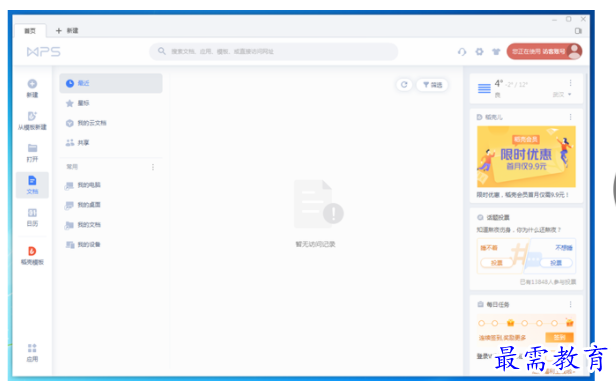Click the 4° temperature reading

point(499,83)
